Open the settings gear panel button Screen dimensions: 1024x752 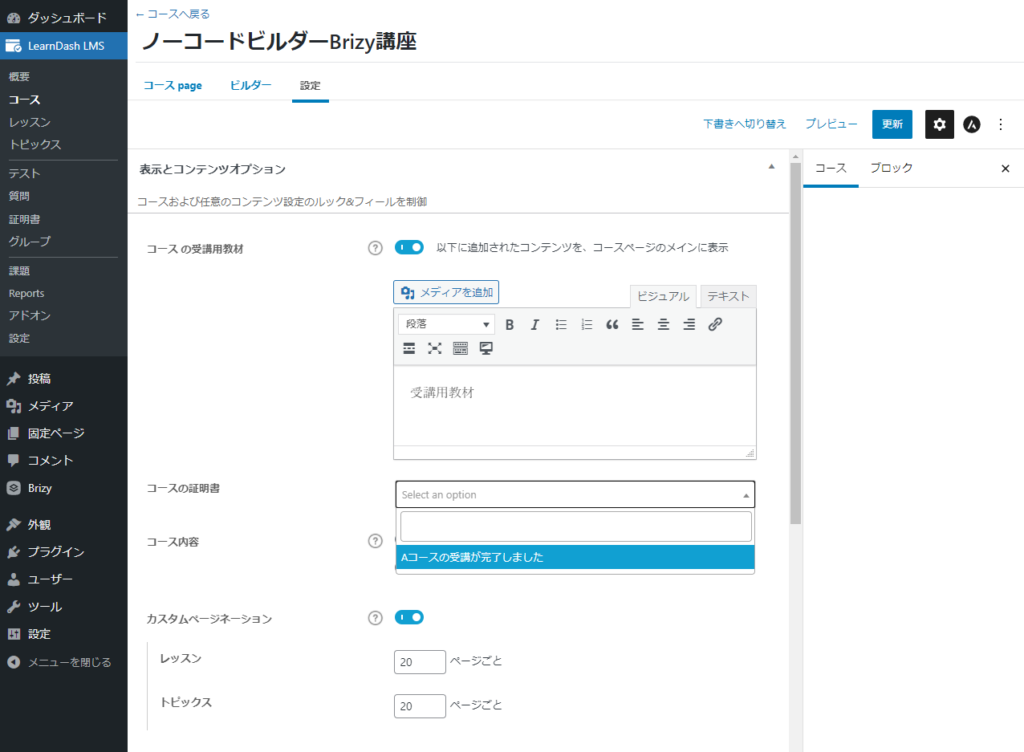(939, 124)
